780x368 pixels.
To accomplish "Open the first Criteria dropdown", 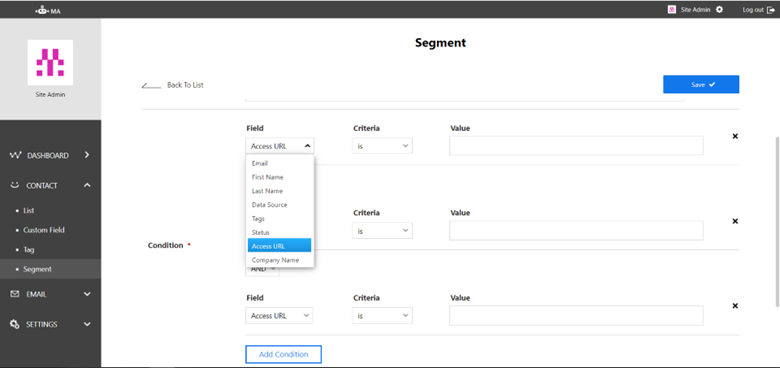I will 382,146.
